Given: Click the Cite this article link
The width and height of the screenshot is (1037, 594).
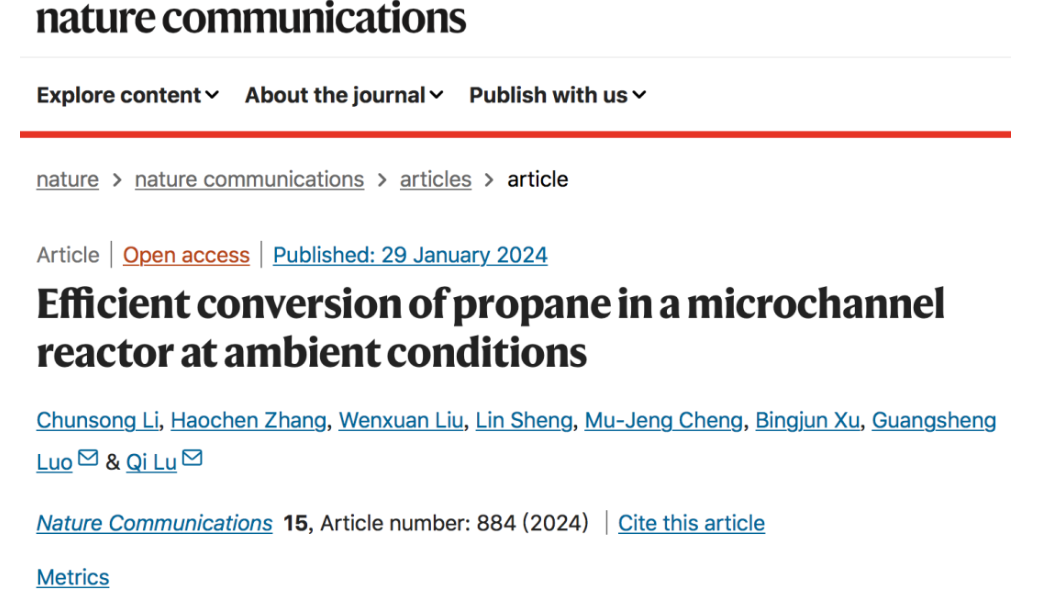Looking at the screenshot, I should click(x=691, y=523).
